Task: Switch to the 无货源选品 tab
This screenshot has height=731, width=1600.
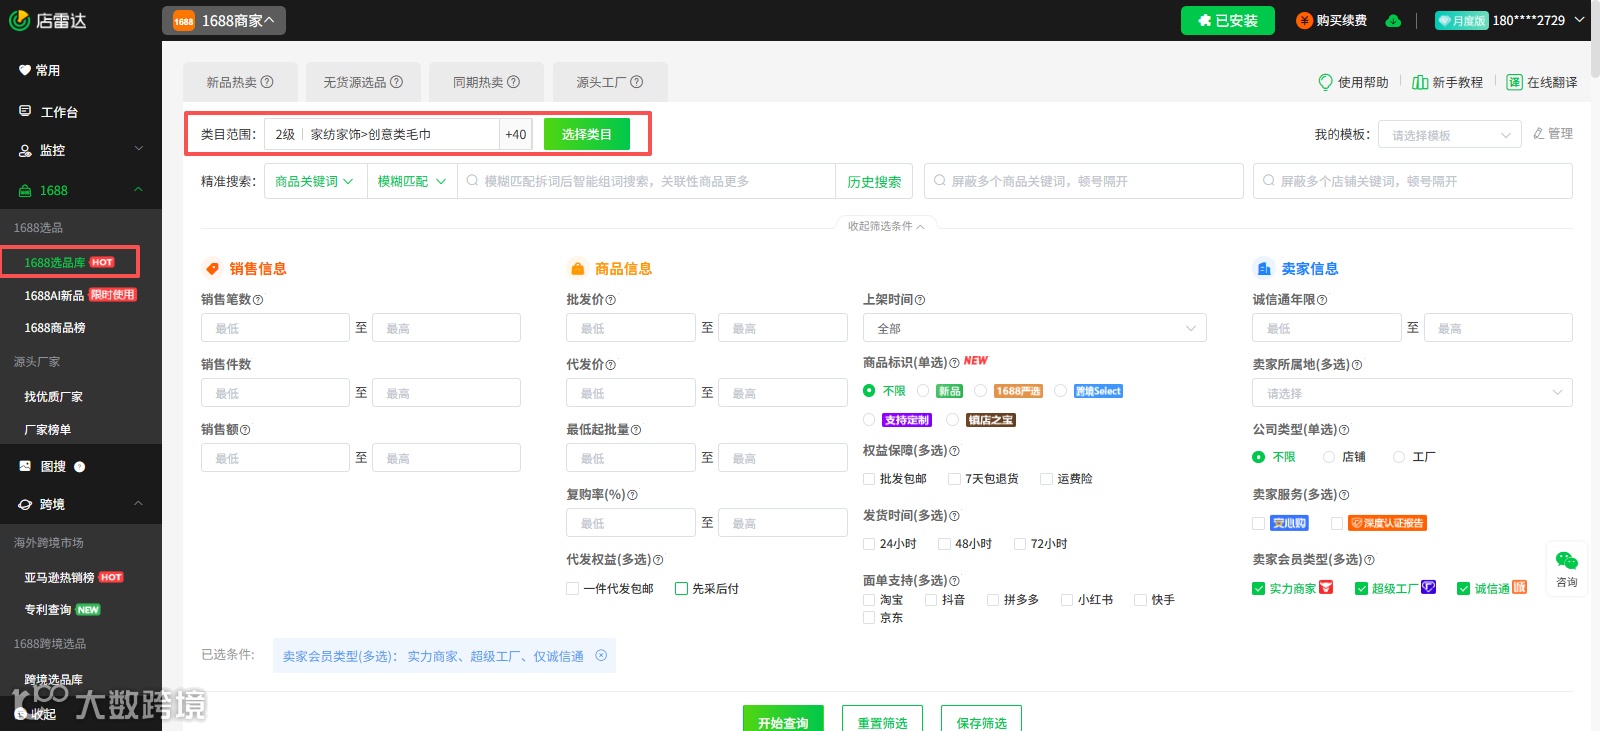Action: [x=363, y=82]
